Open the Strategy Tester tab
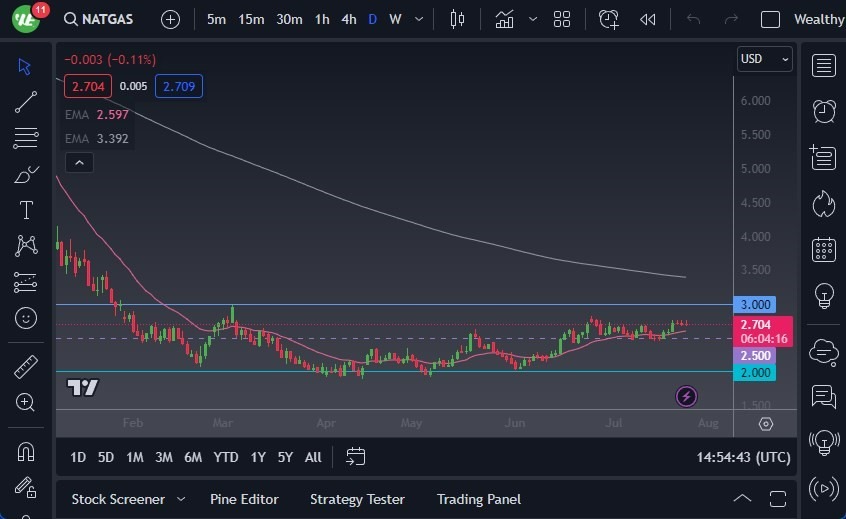846x519 pixels. pyautogui.click(x=357, y=499)
